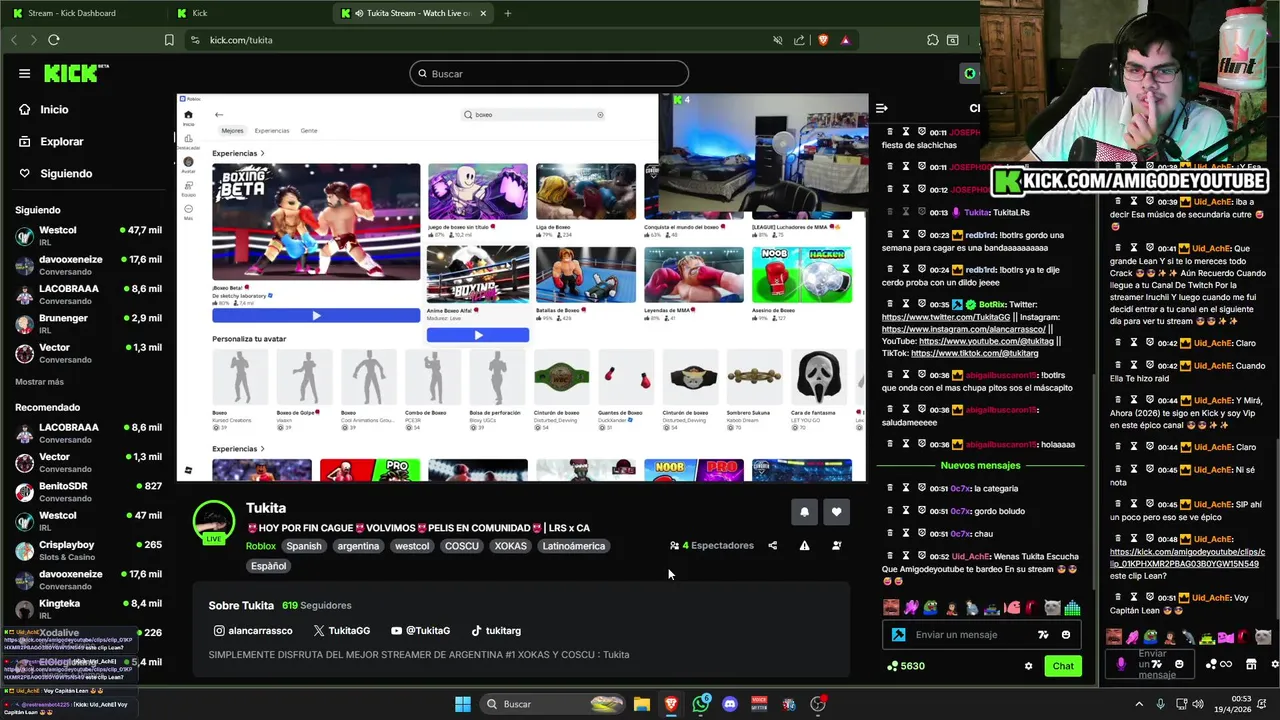
Task: Click the Mostrar más link in sidebar
Action: coord(39,382)
